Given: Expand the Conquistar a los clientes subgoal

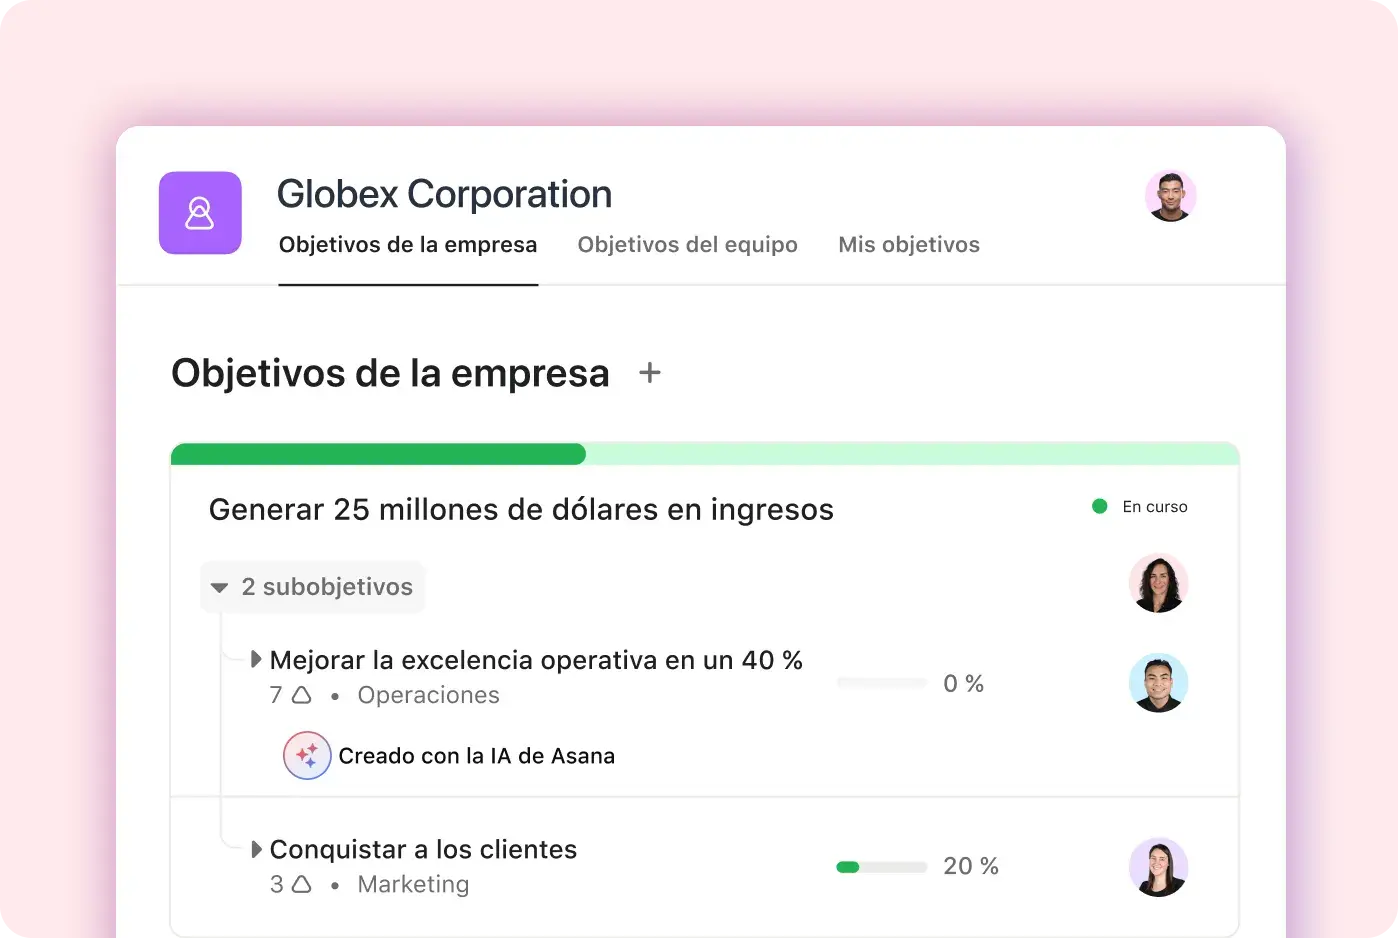Looking at the screenshot, I should point(256,849).
